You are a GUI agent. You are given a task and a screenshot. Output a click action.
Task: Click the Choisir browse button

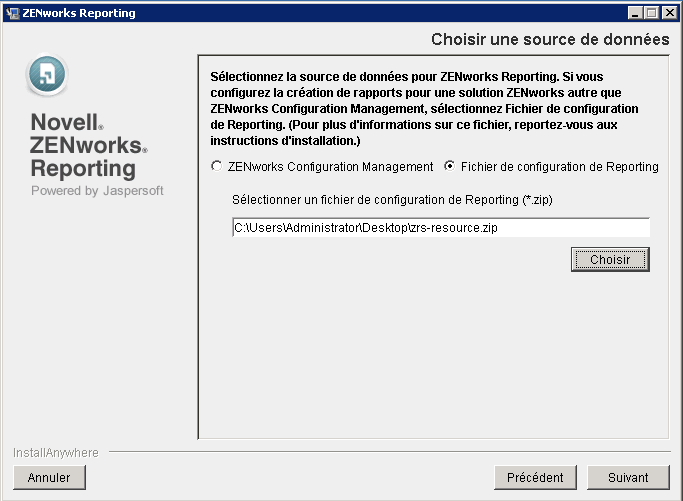point(610,260)
